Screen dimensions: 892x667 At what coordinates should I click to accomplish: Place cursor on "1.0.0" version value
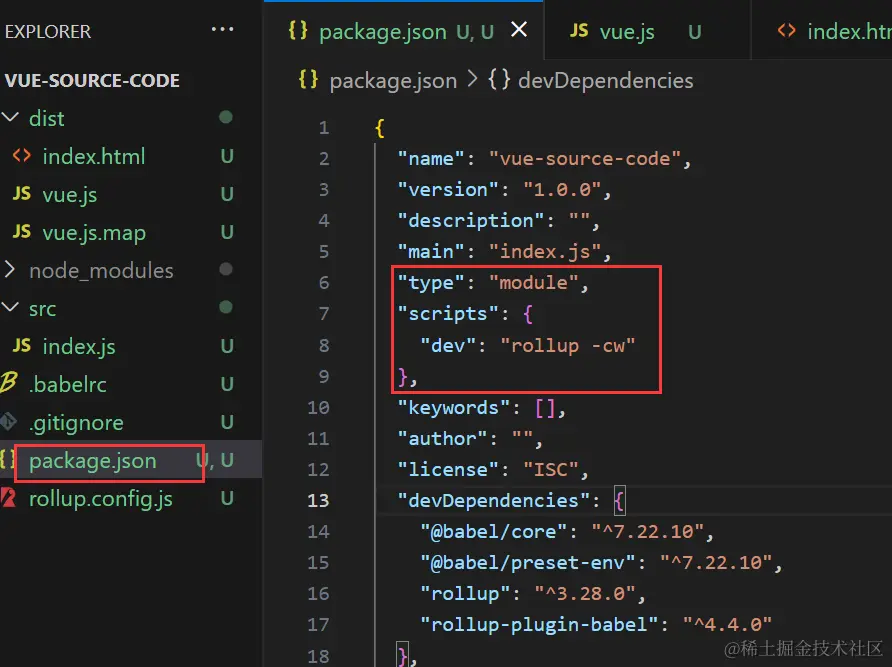562,190
